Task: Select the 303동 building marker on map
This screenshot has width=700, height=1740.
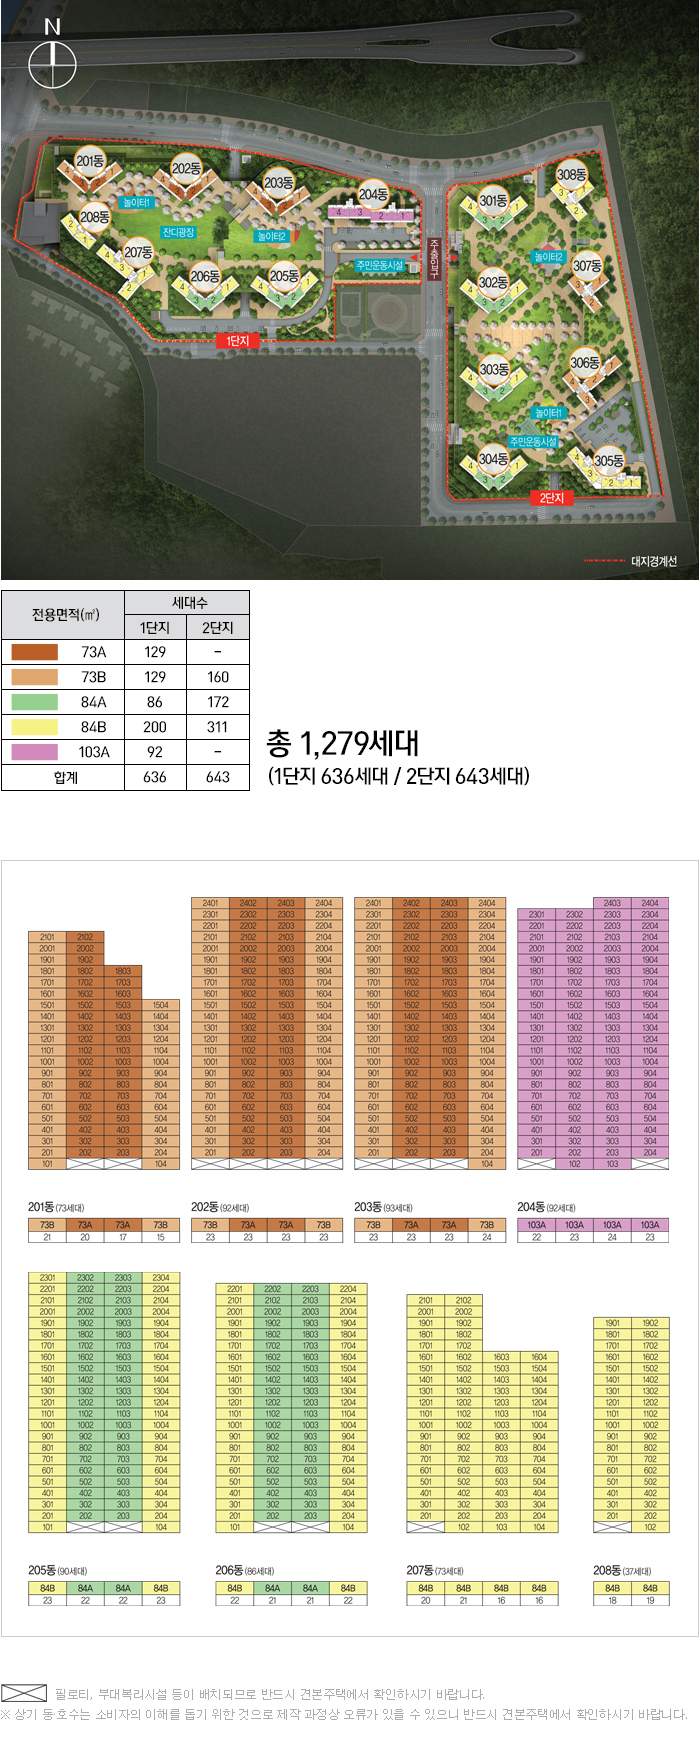Action: (x=493, y=369)
